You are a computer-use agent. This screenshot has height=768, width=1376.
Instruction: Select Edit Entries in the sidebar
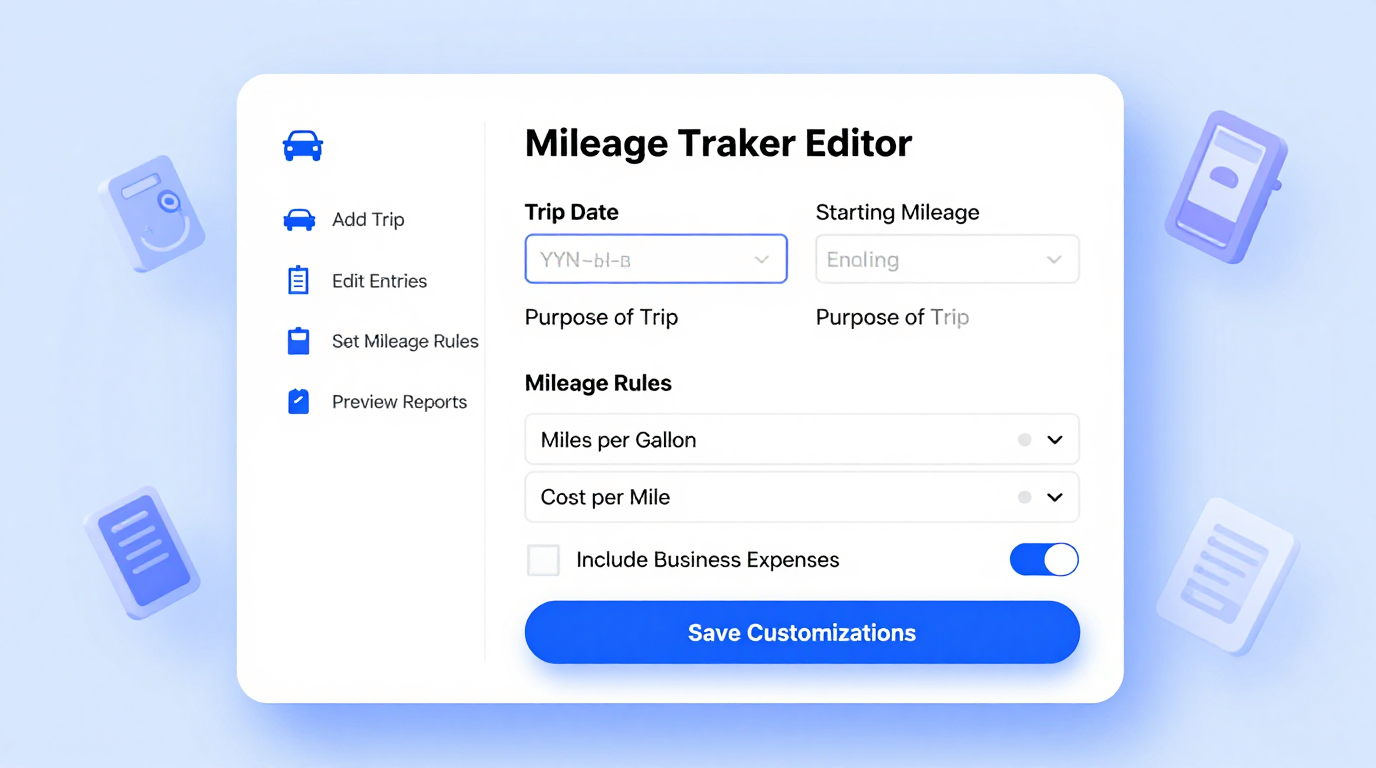[378, 280]
